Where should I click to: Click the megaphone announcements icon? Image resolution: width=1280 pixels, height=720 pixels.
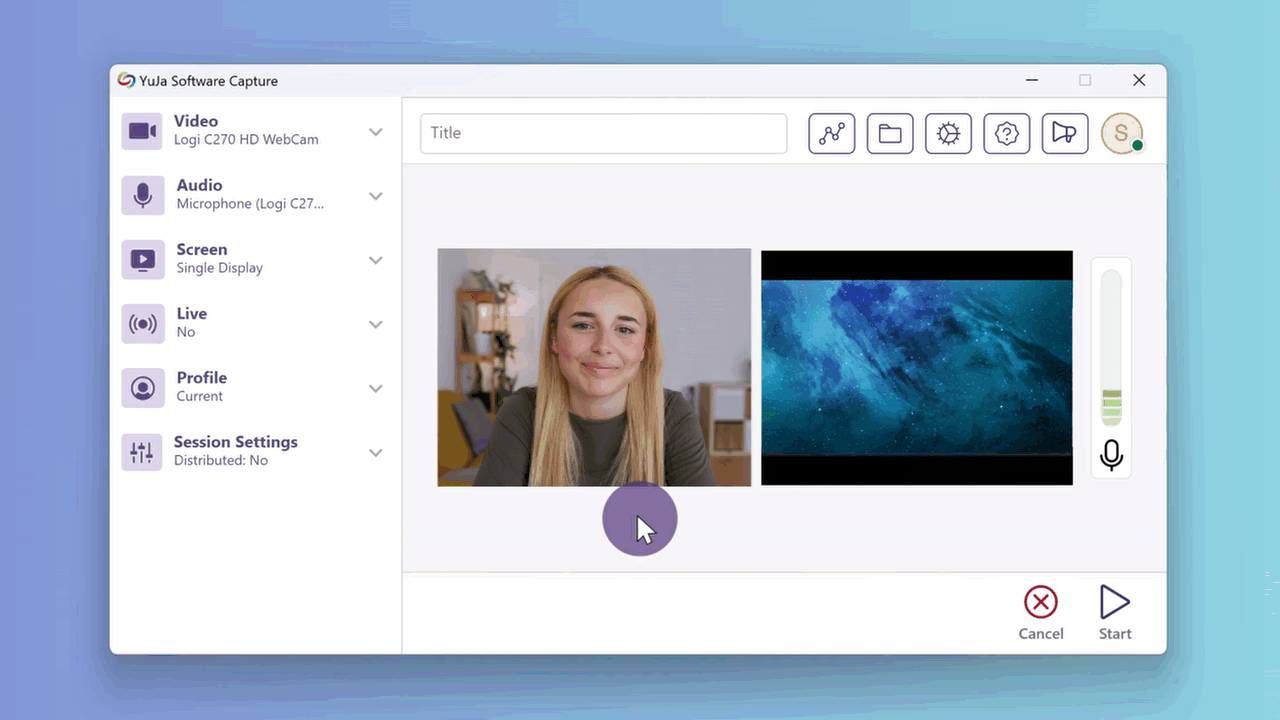(1065, 133)
